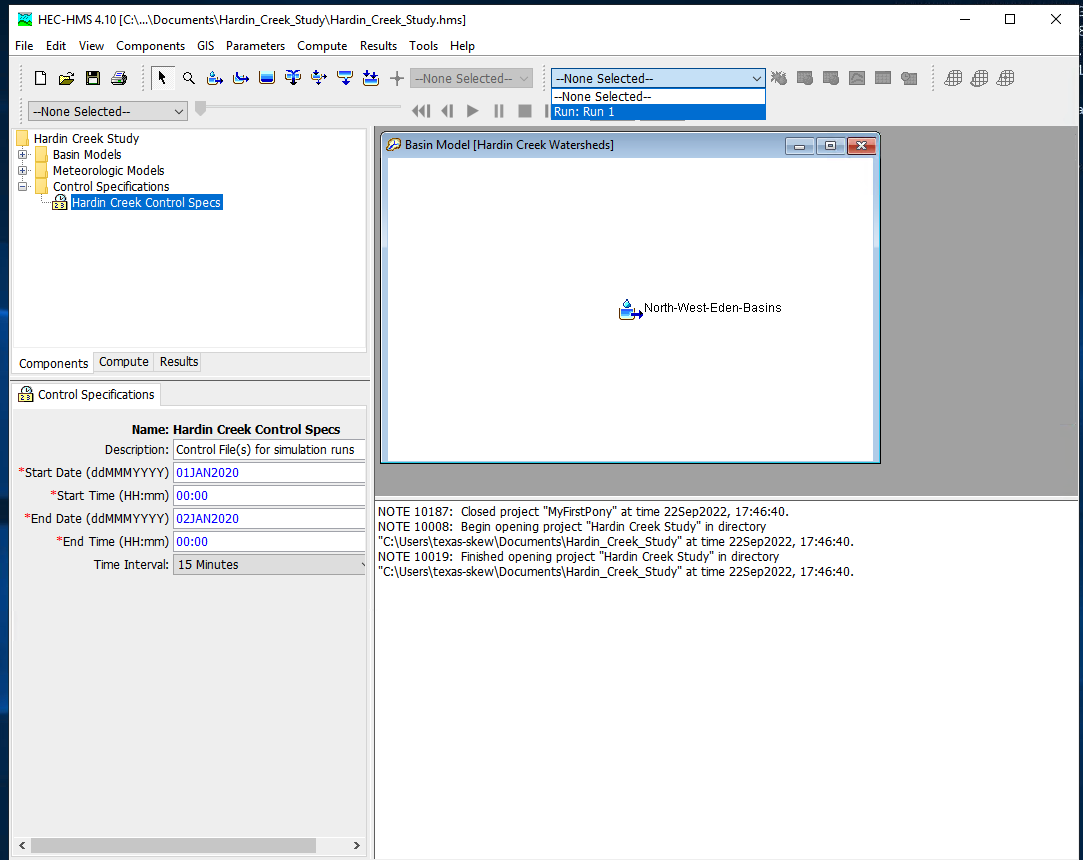The width and height of the screenshot is (1083, 860).
Task: Expand the Meteorologic Models tree node
Action: (x=23, y=171)
